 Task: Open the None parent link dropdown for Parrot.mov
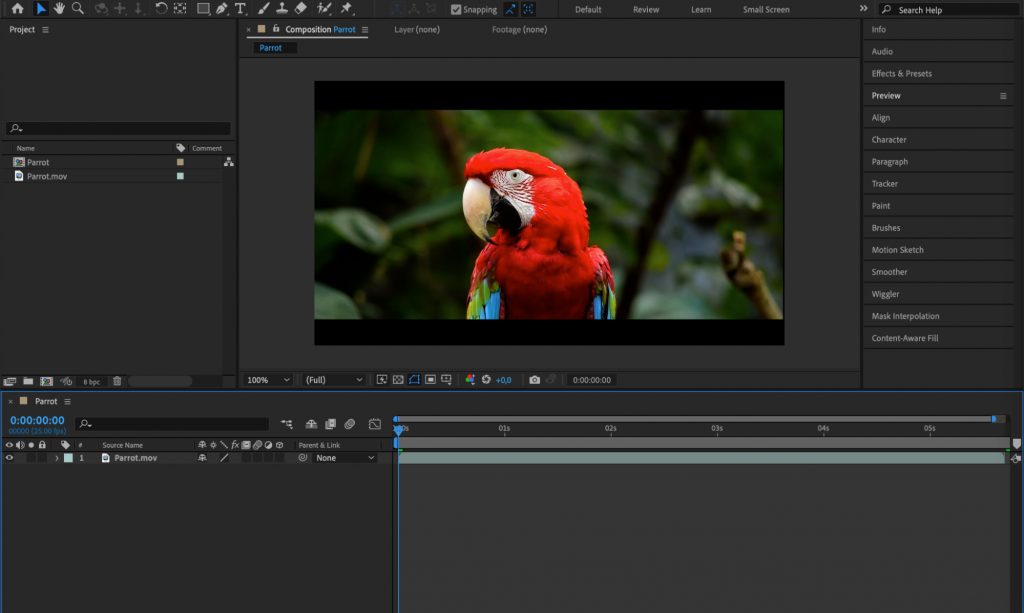pos(344,457)
